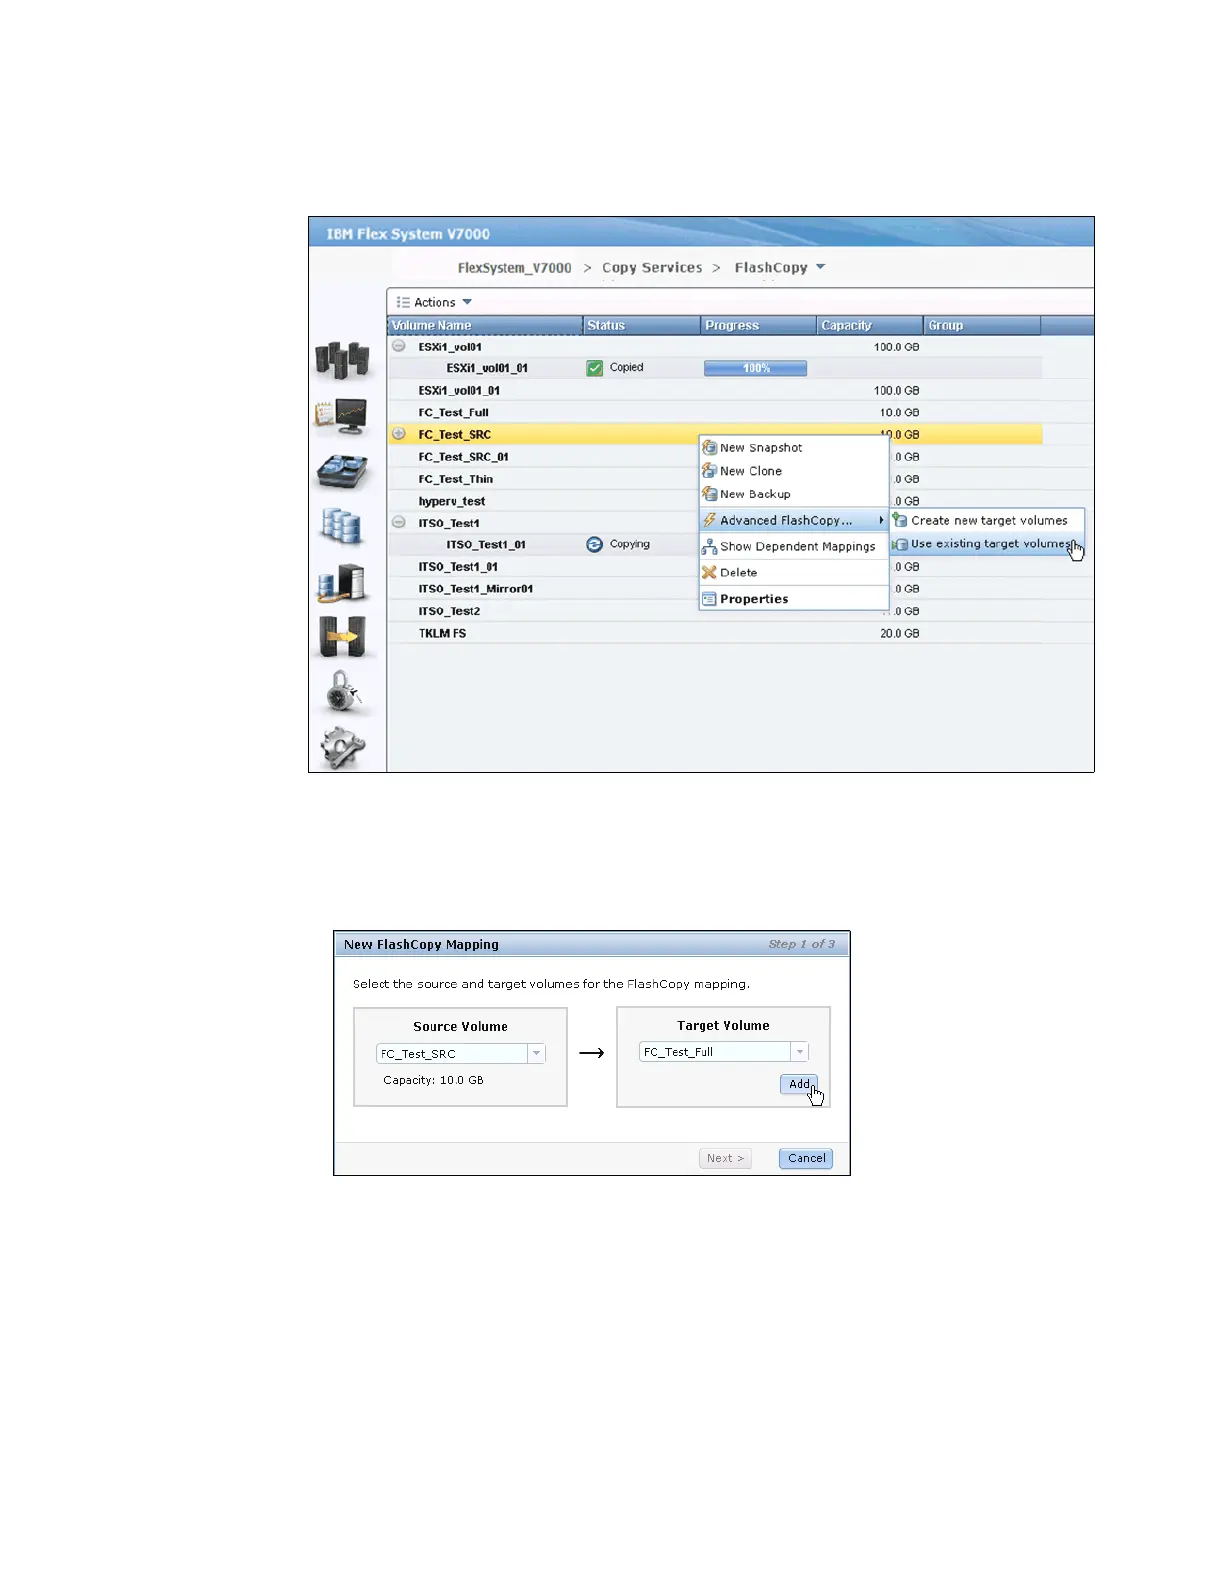Go to Copy Services breadcrumb link
Screen dimensions: 1224x1584
(652, 268)
